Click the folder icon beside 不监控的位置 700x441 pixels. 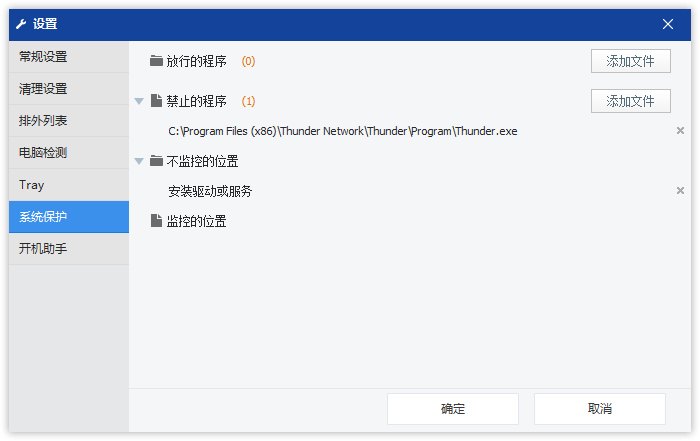click(x=156, y=161)
